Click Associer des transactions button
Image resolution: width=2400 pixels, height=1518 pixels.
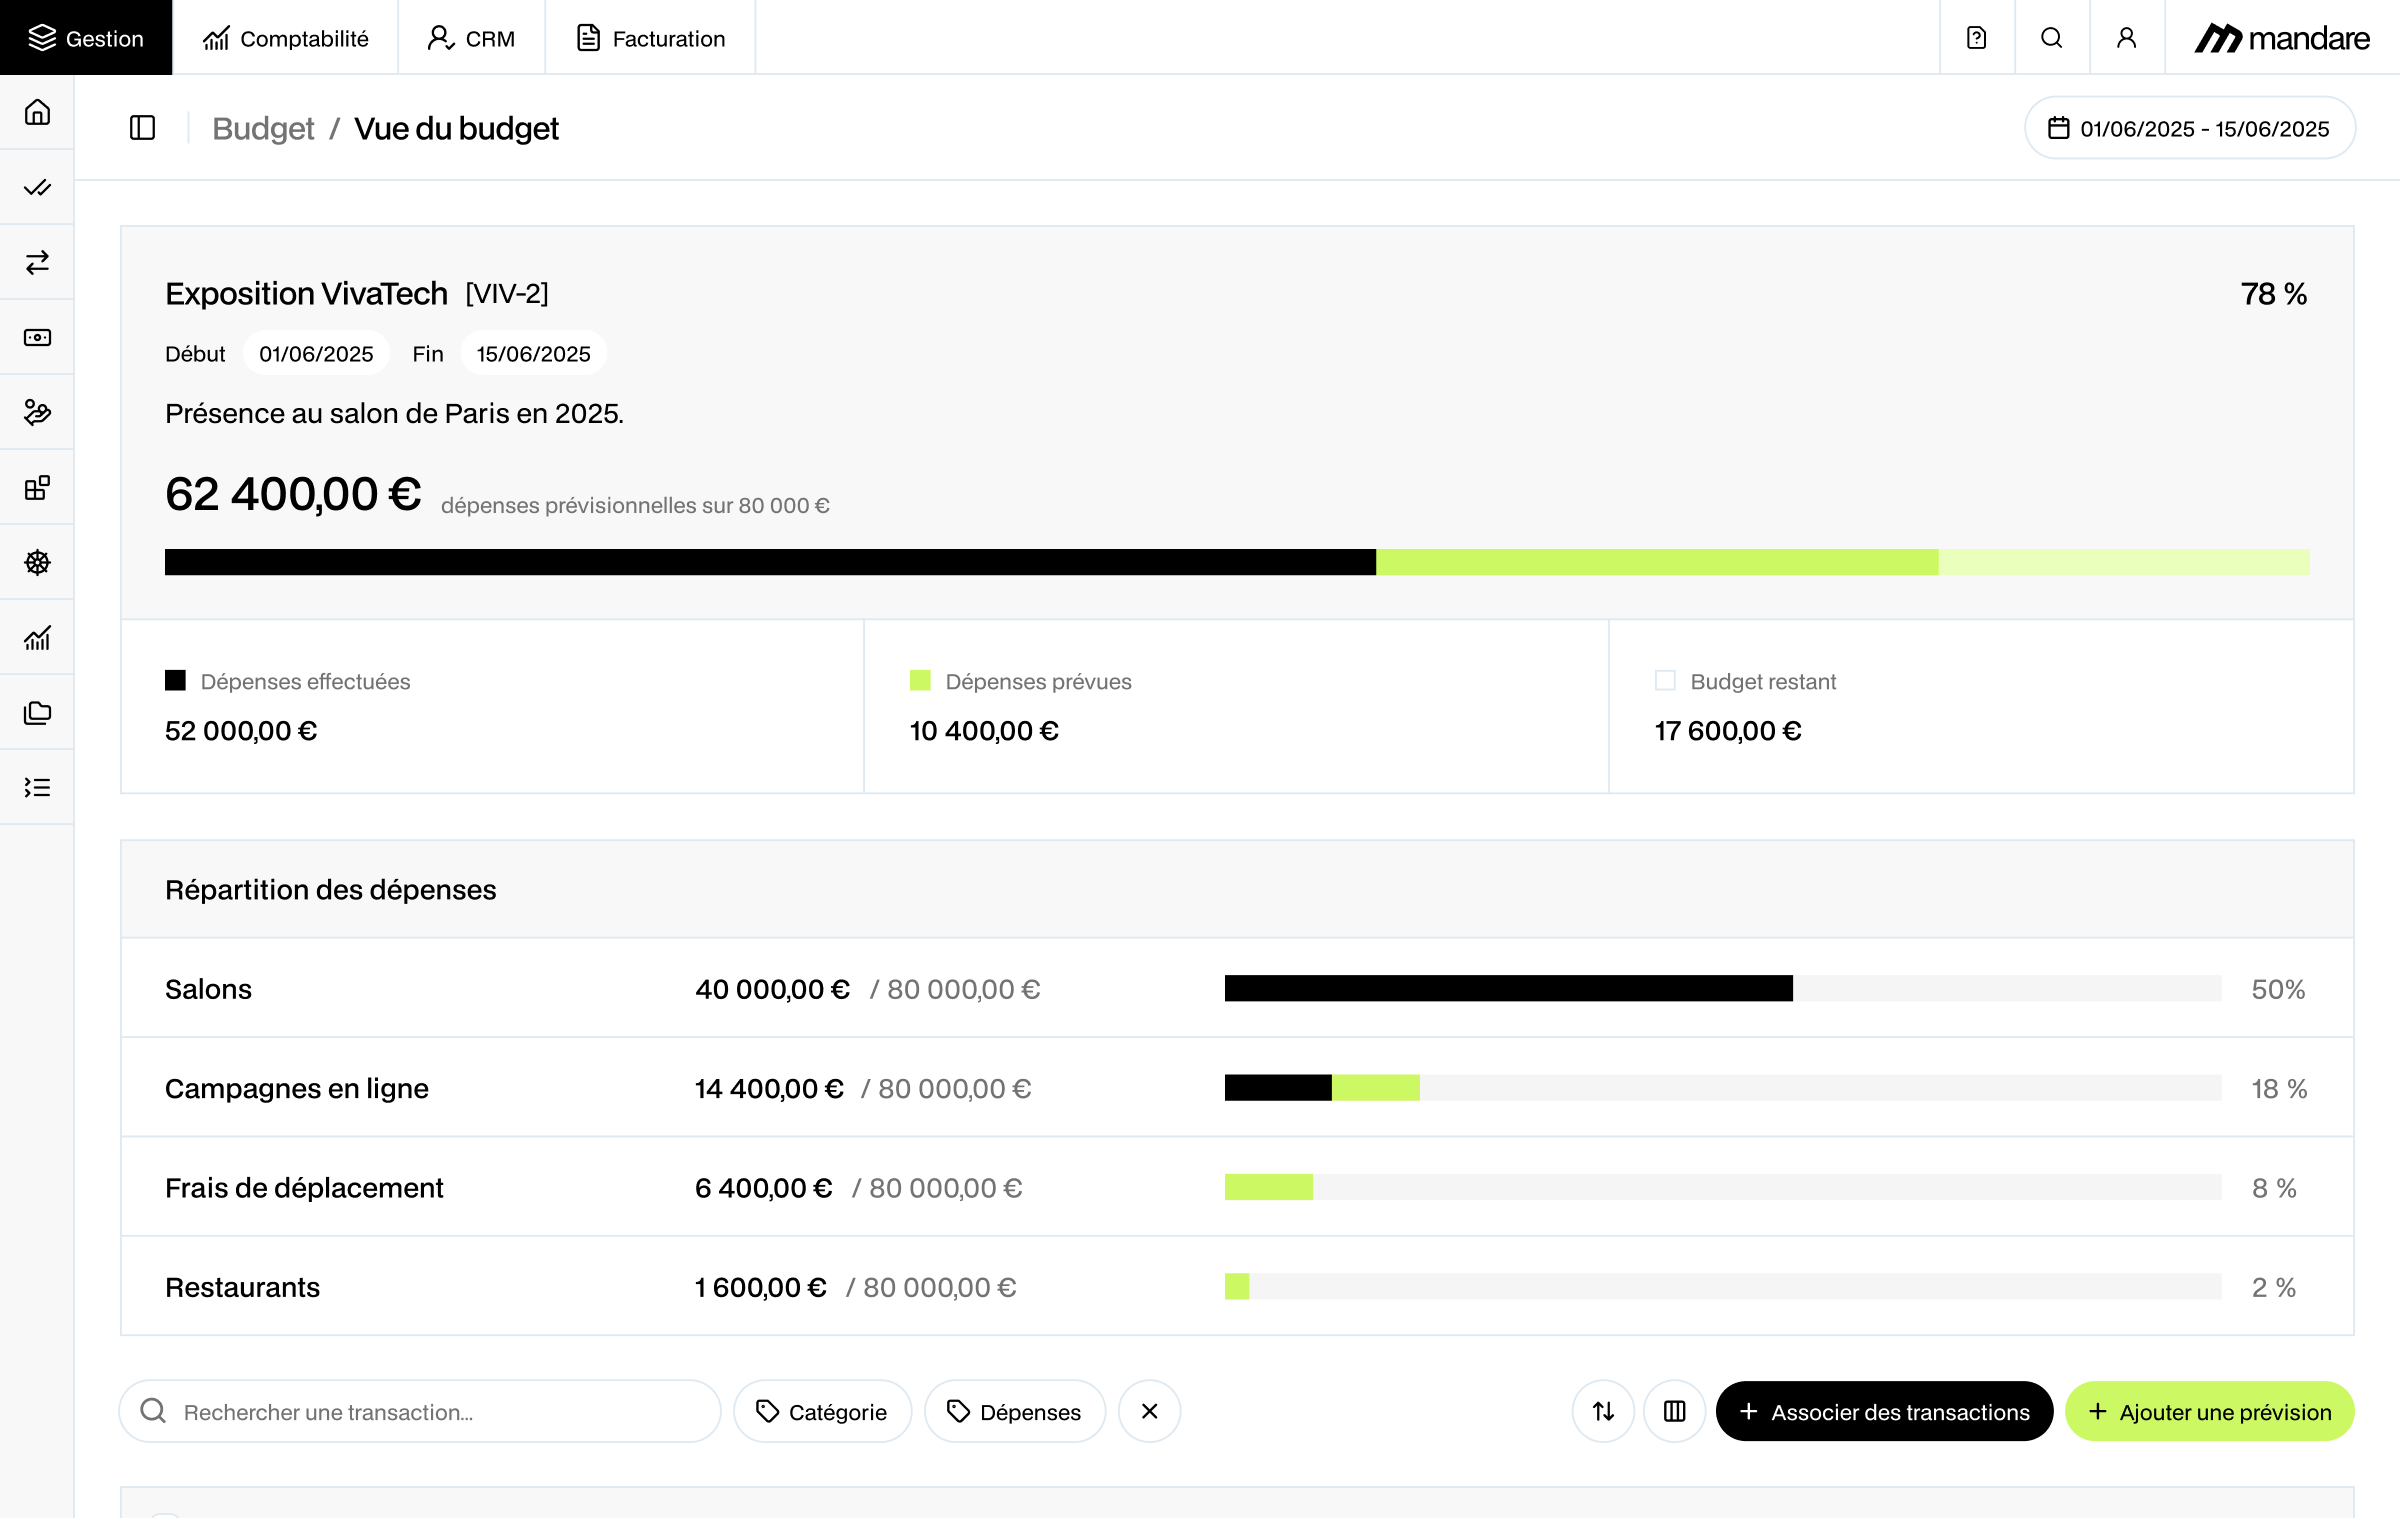1884,1411
